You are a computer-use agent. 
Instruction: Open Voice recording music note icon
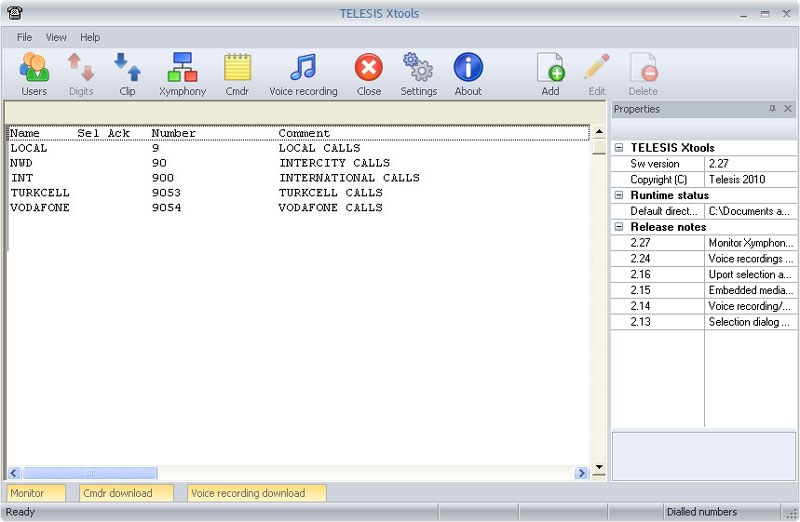303,68
